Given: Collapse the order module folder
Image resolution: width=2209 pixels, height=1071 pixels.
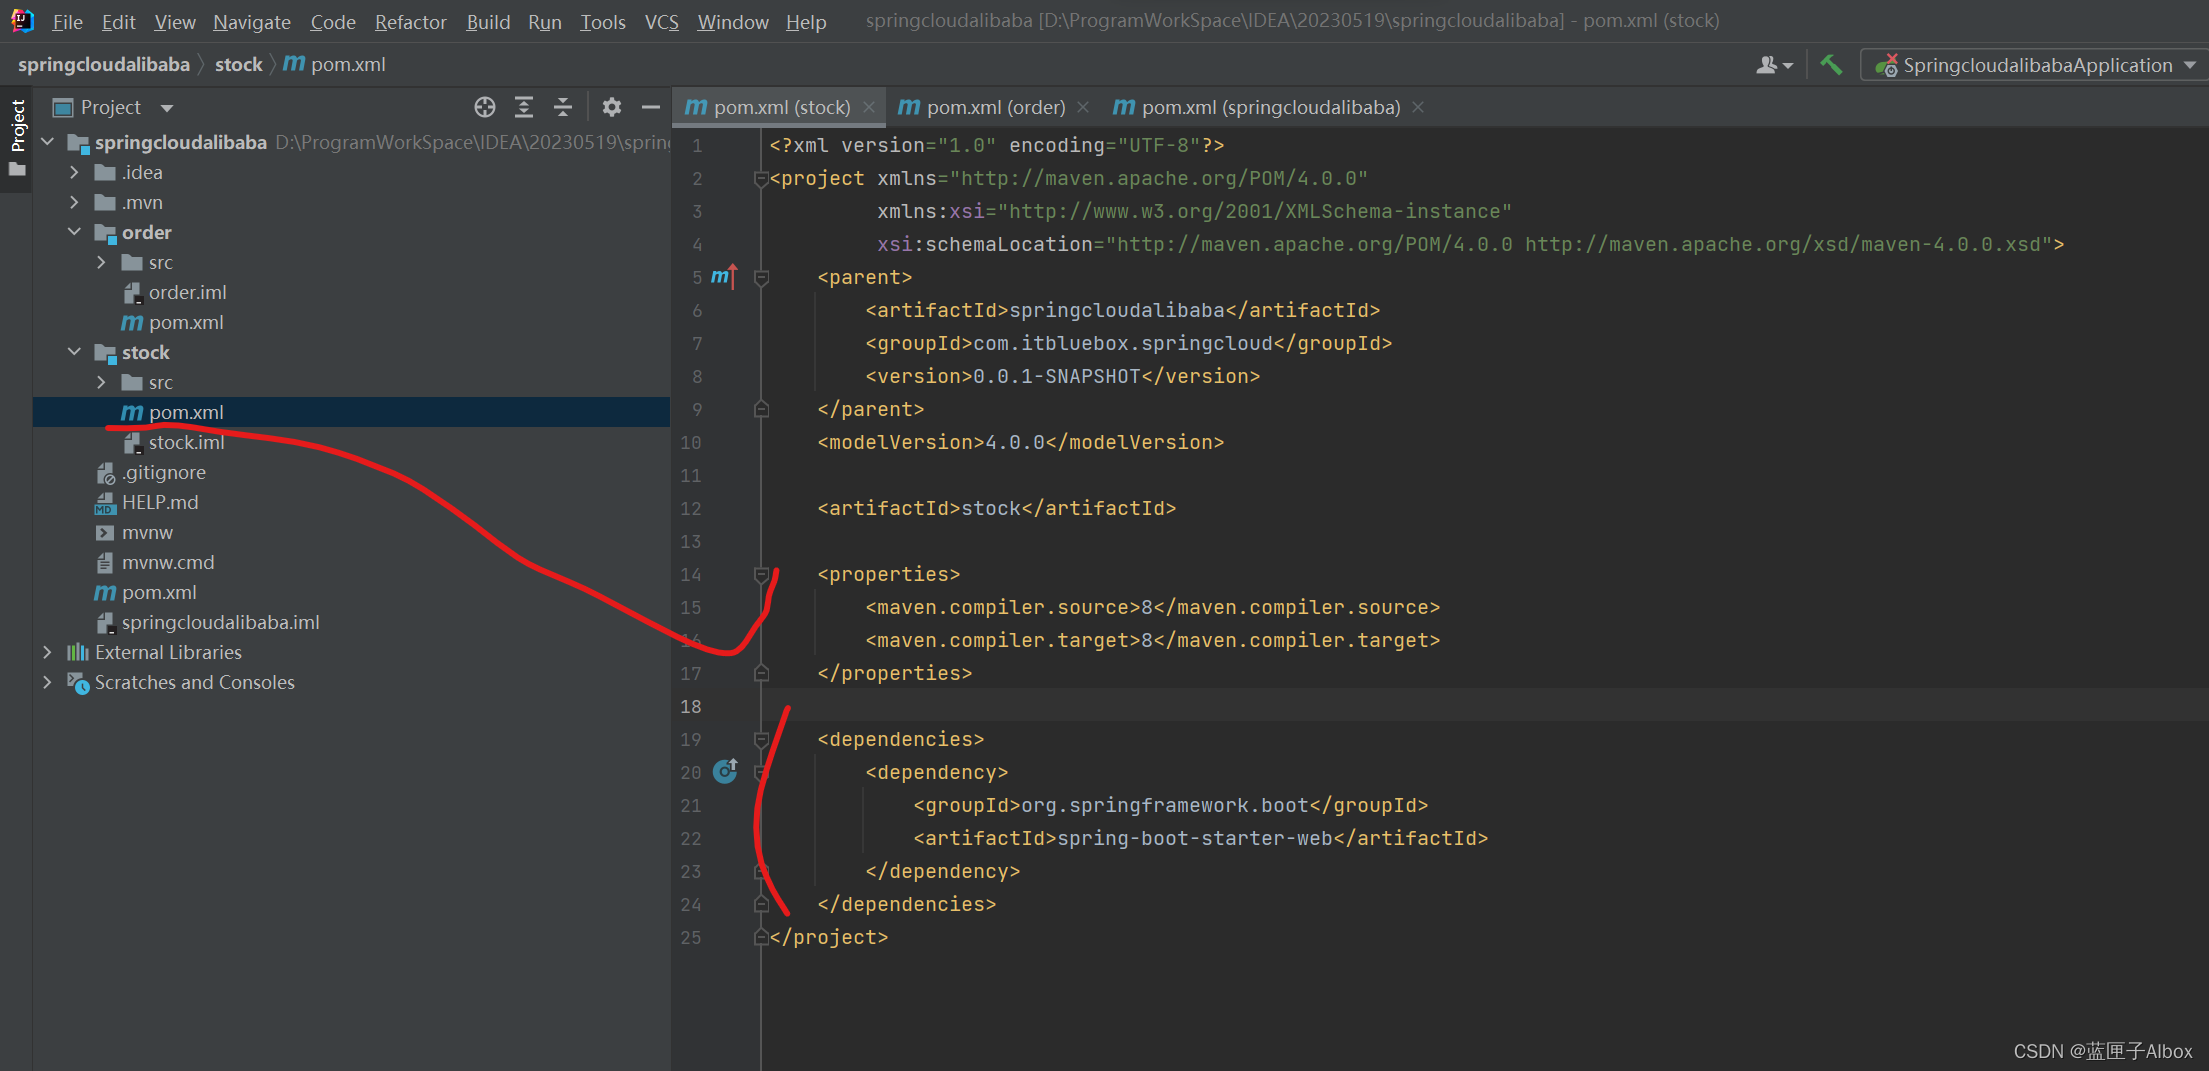Looking at the screenshot, I should [74, 232].
